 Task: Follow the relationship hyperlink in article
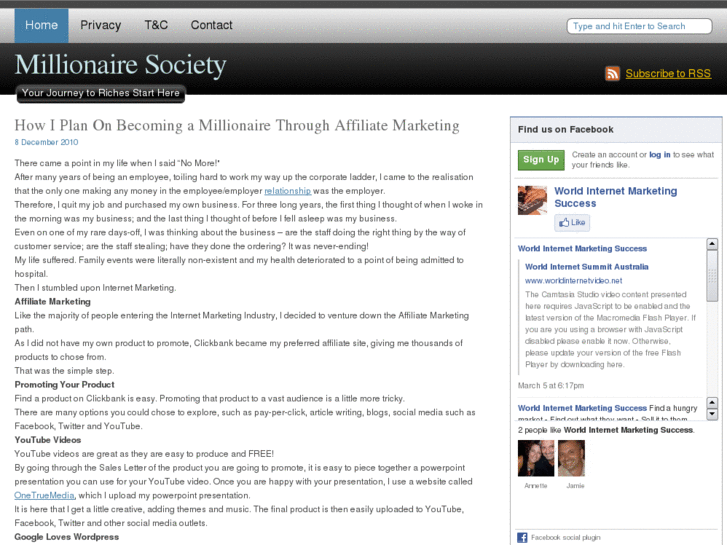[287, 191]
